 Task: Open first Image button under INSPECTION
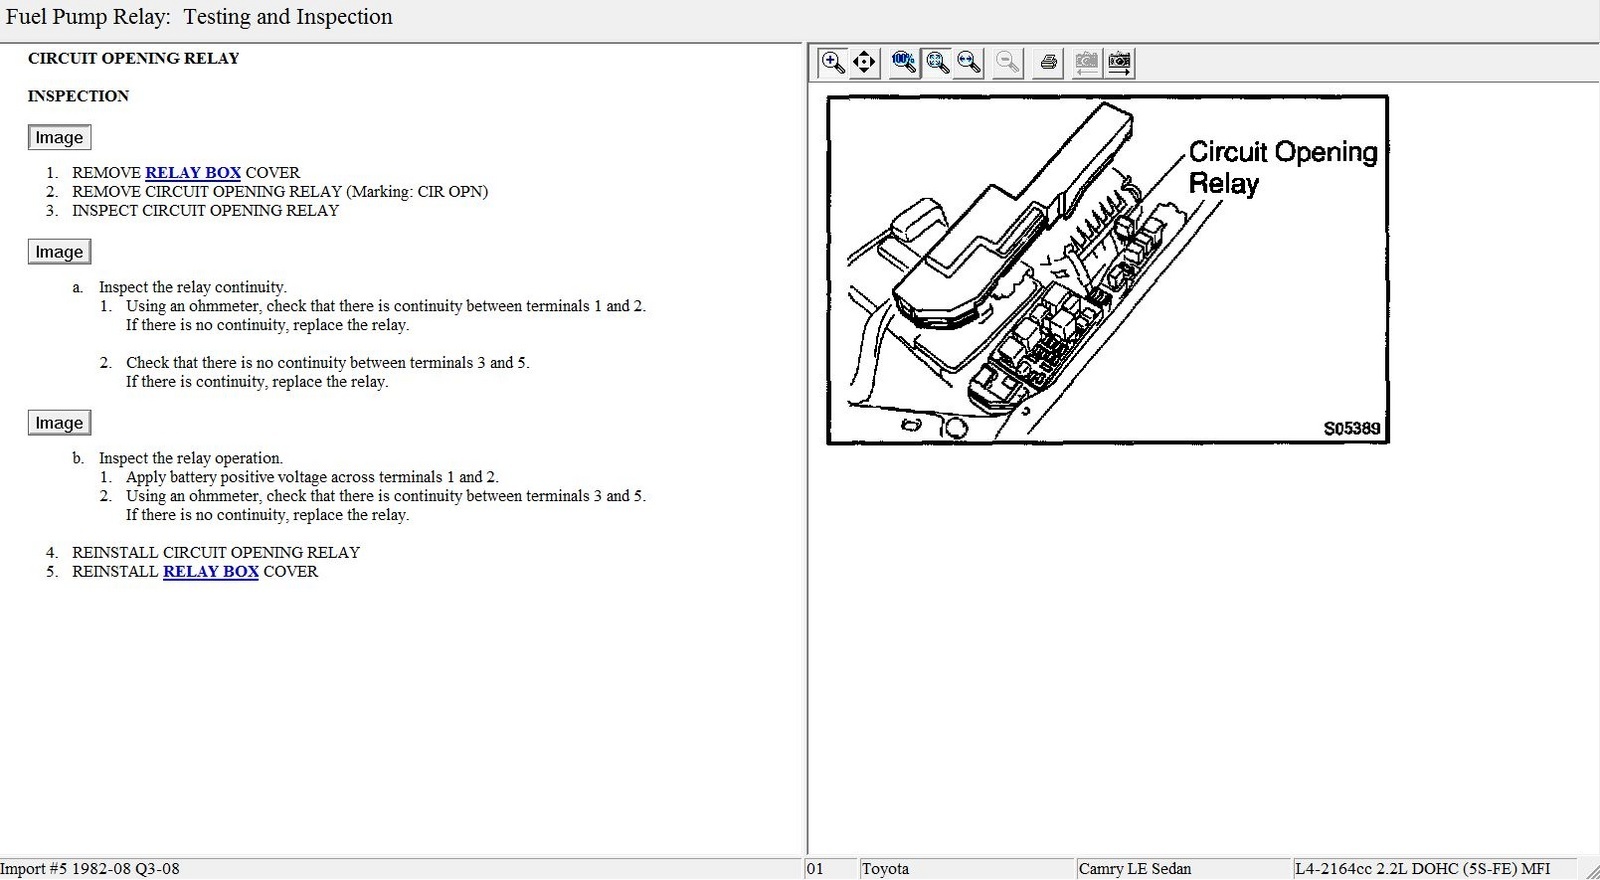[x=59, y=137]
